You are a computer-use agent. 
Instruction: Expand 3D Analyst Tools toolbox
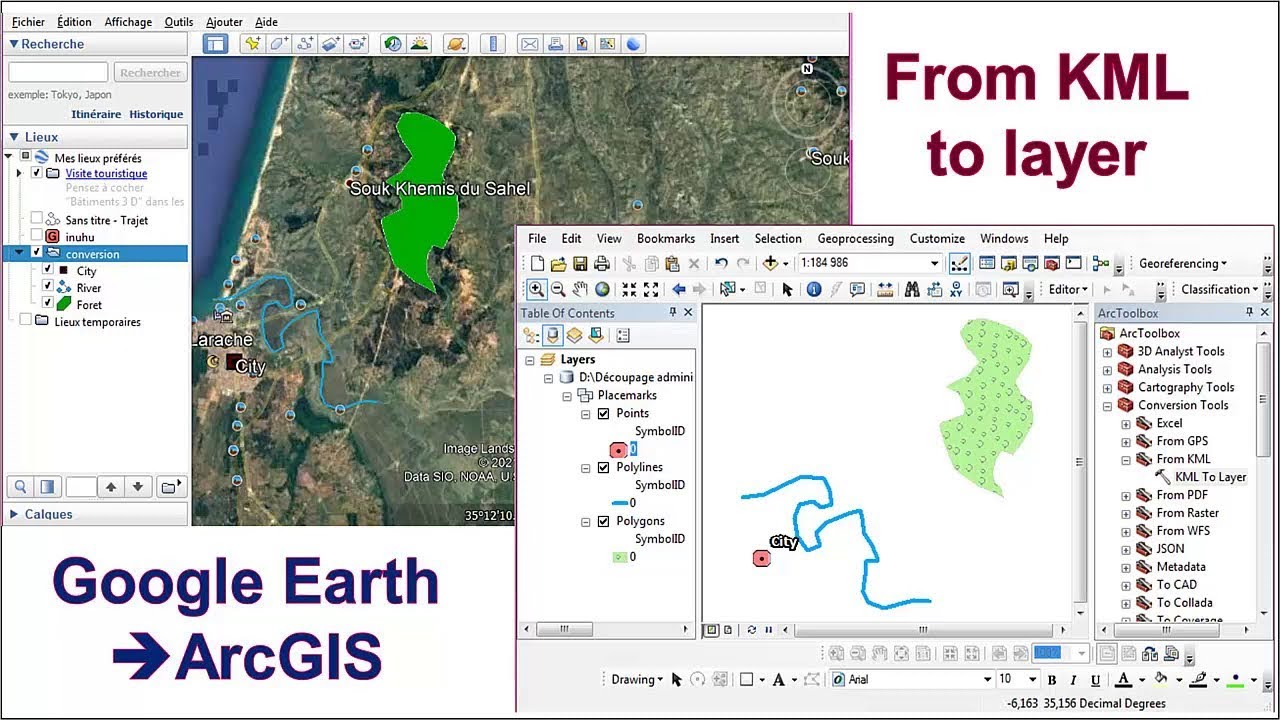1107,352
